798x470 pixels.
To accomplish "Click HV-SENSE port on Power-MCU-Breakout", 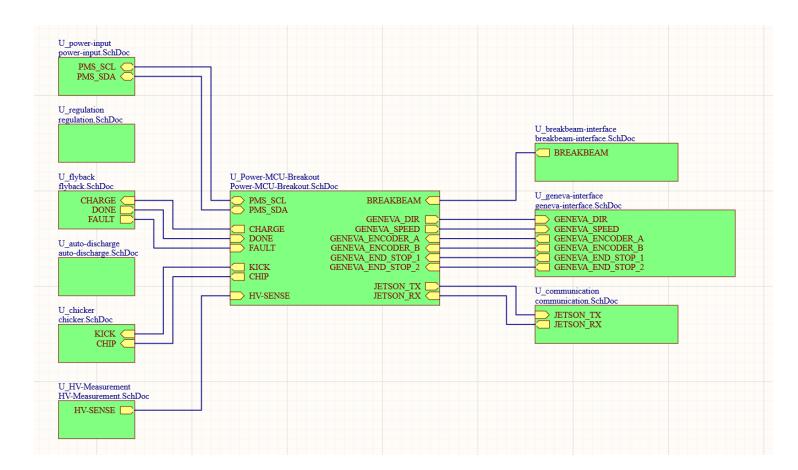I will click(x=238, y=296).
